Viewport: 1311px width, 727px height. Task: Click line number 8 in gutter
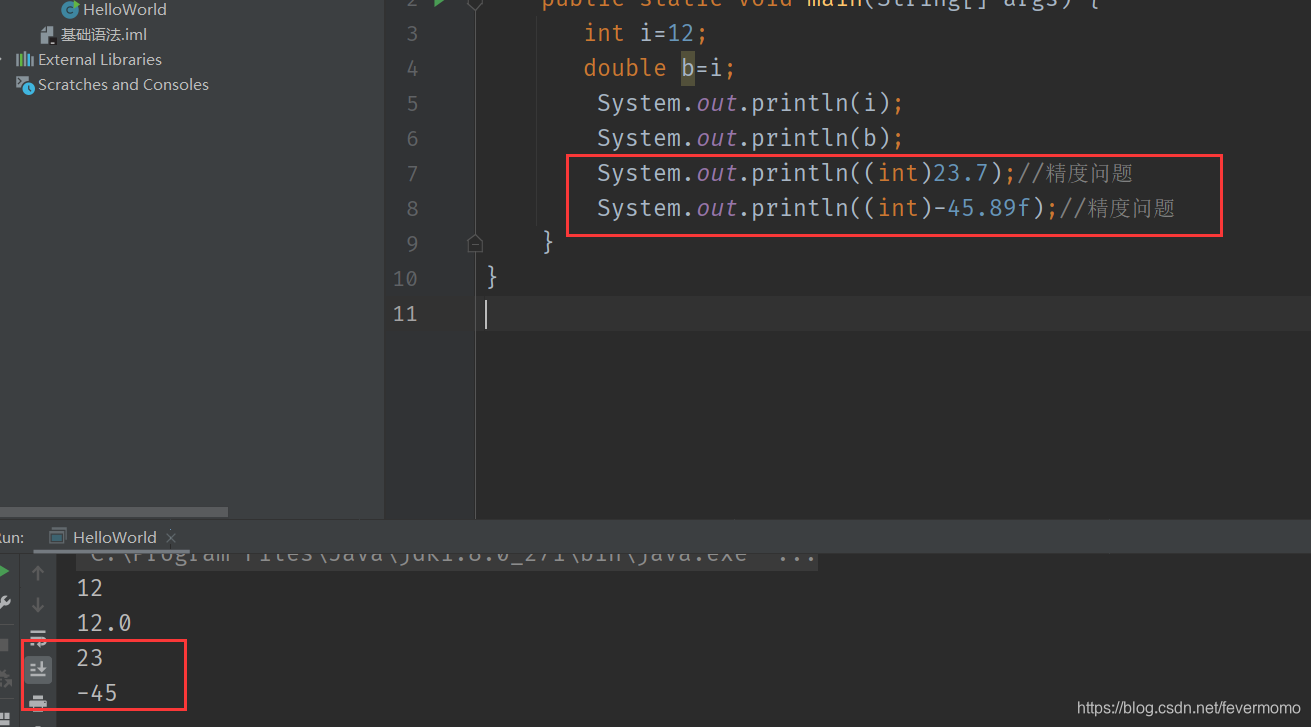[x=412, y=209]
